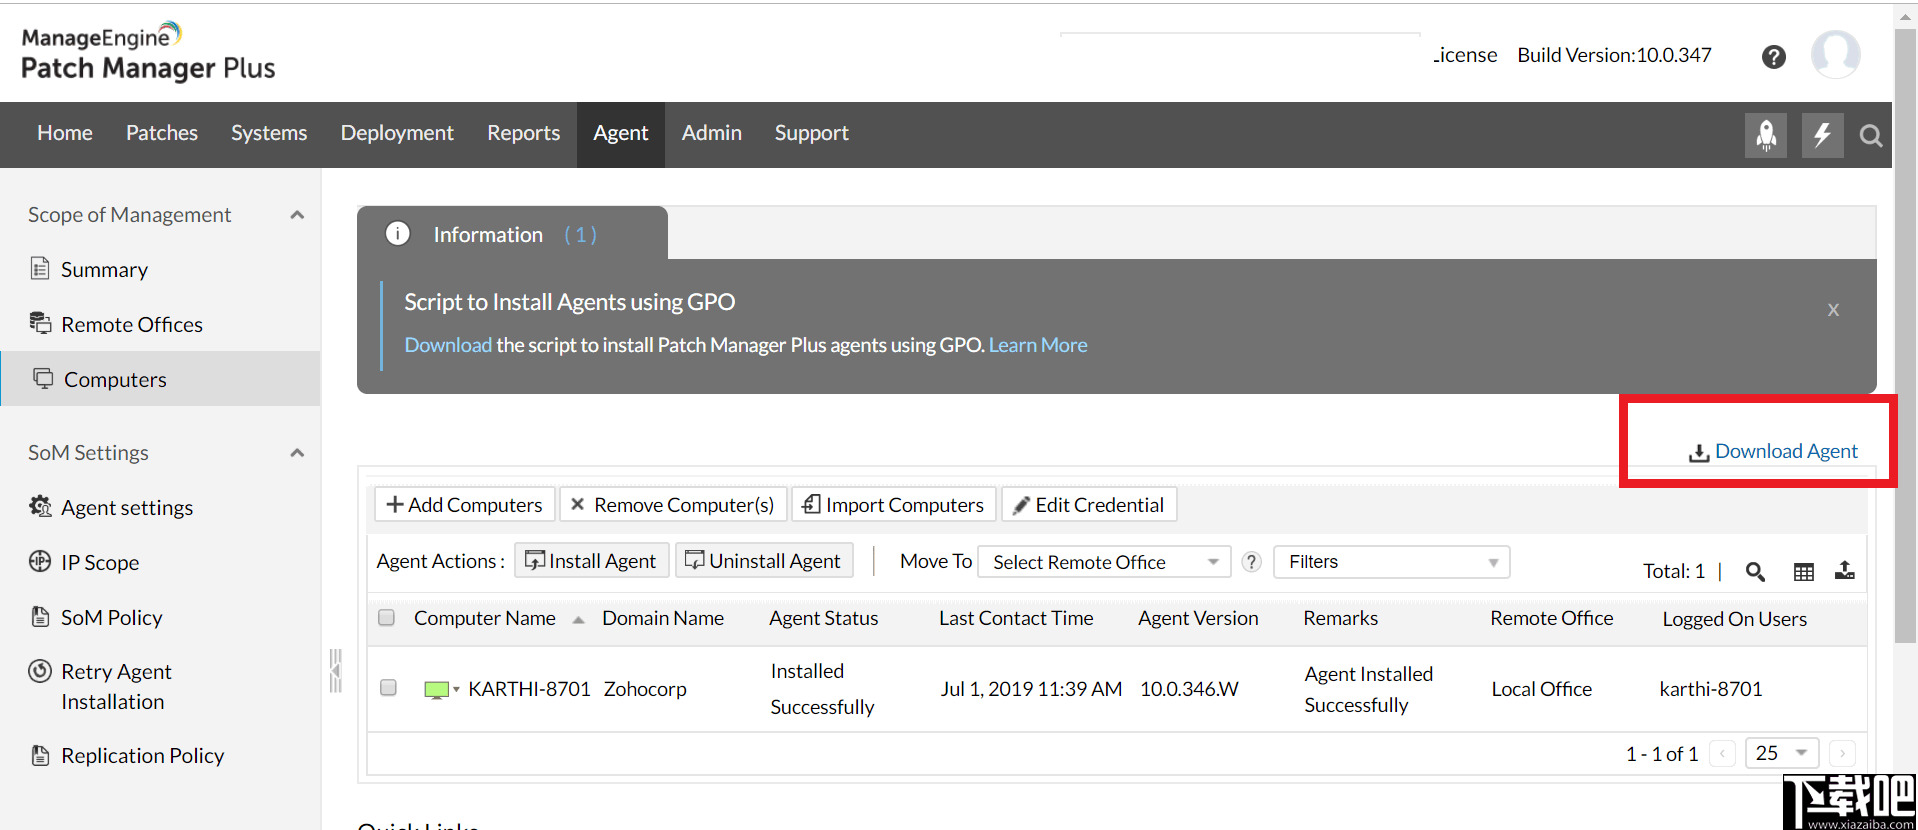Open the user profile avatar
The width and height of the screenshot is (1918, 830).
click(1836, 54)
